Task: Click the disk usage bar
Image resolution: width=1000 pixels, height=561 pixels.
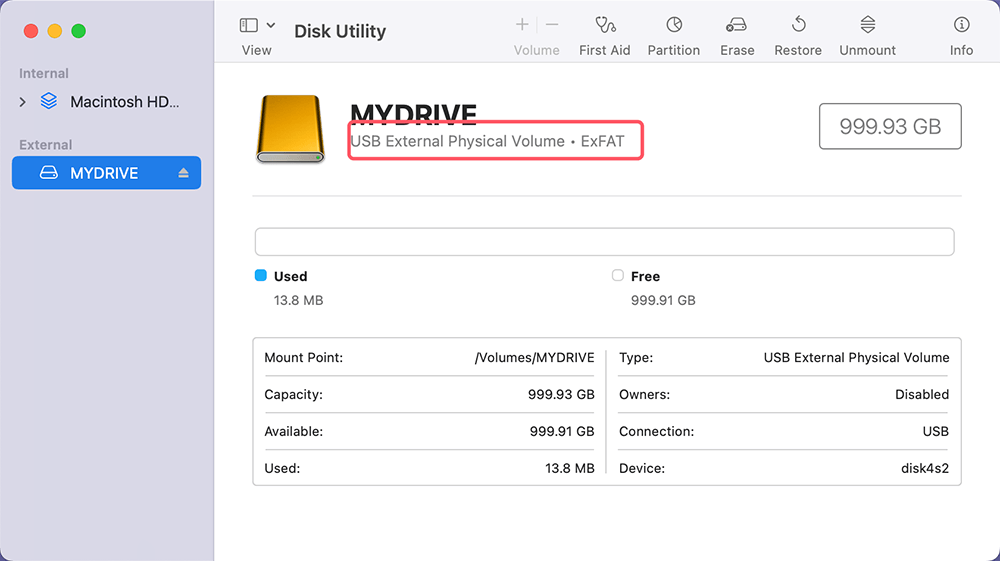Action: 605,242
